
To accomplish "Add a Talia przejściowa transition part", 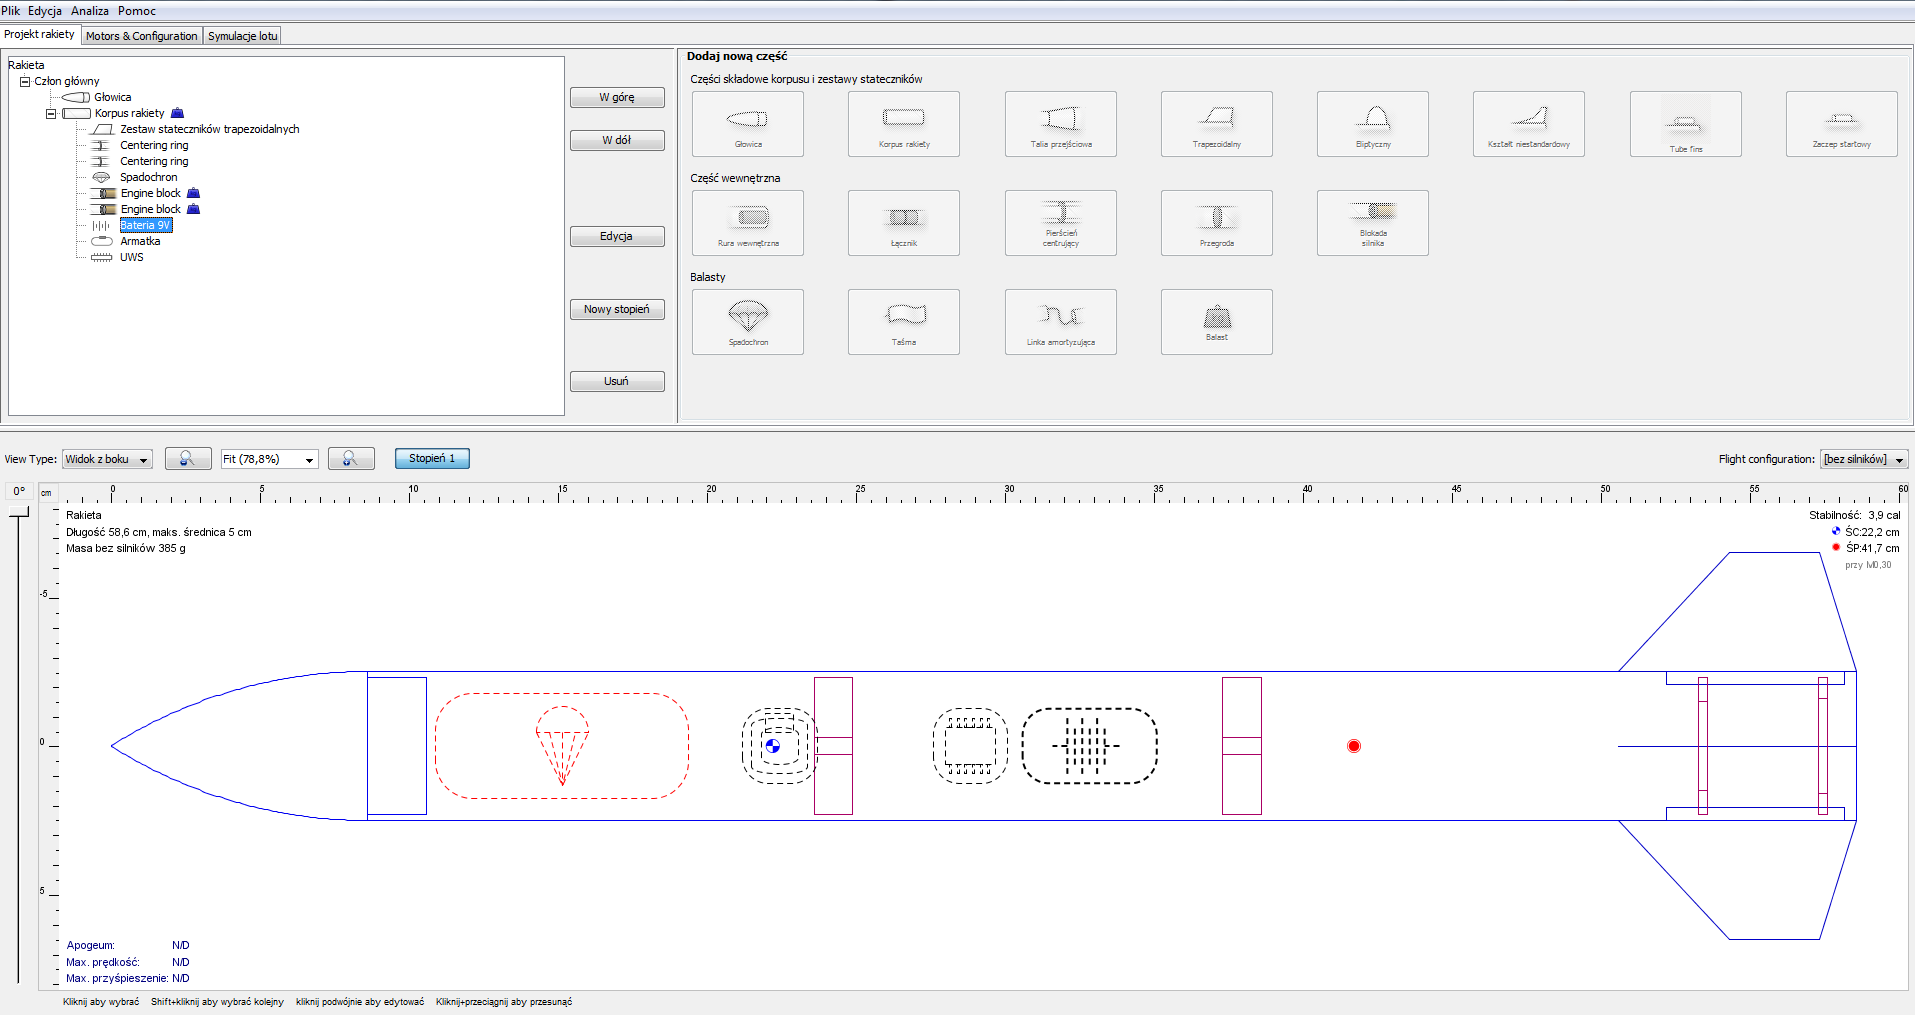I will coord(1060,124).
